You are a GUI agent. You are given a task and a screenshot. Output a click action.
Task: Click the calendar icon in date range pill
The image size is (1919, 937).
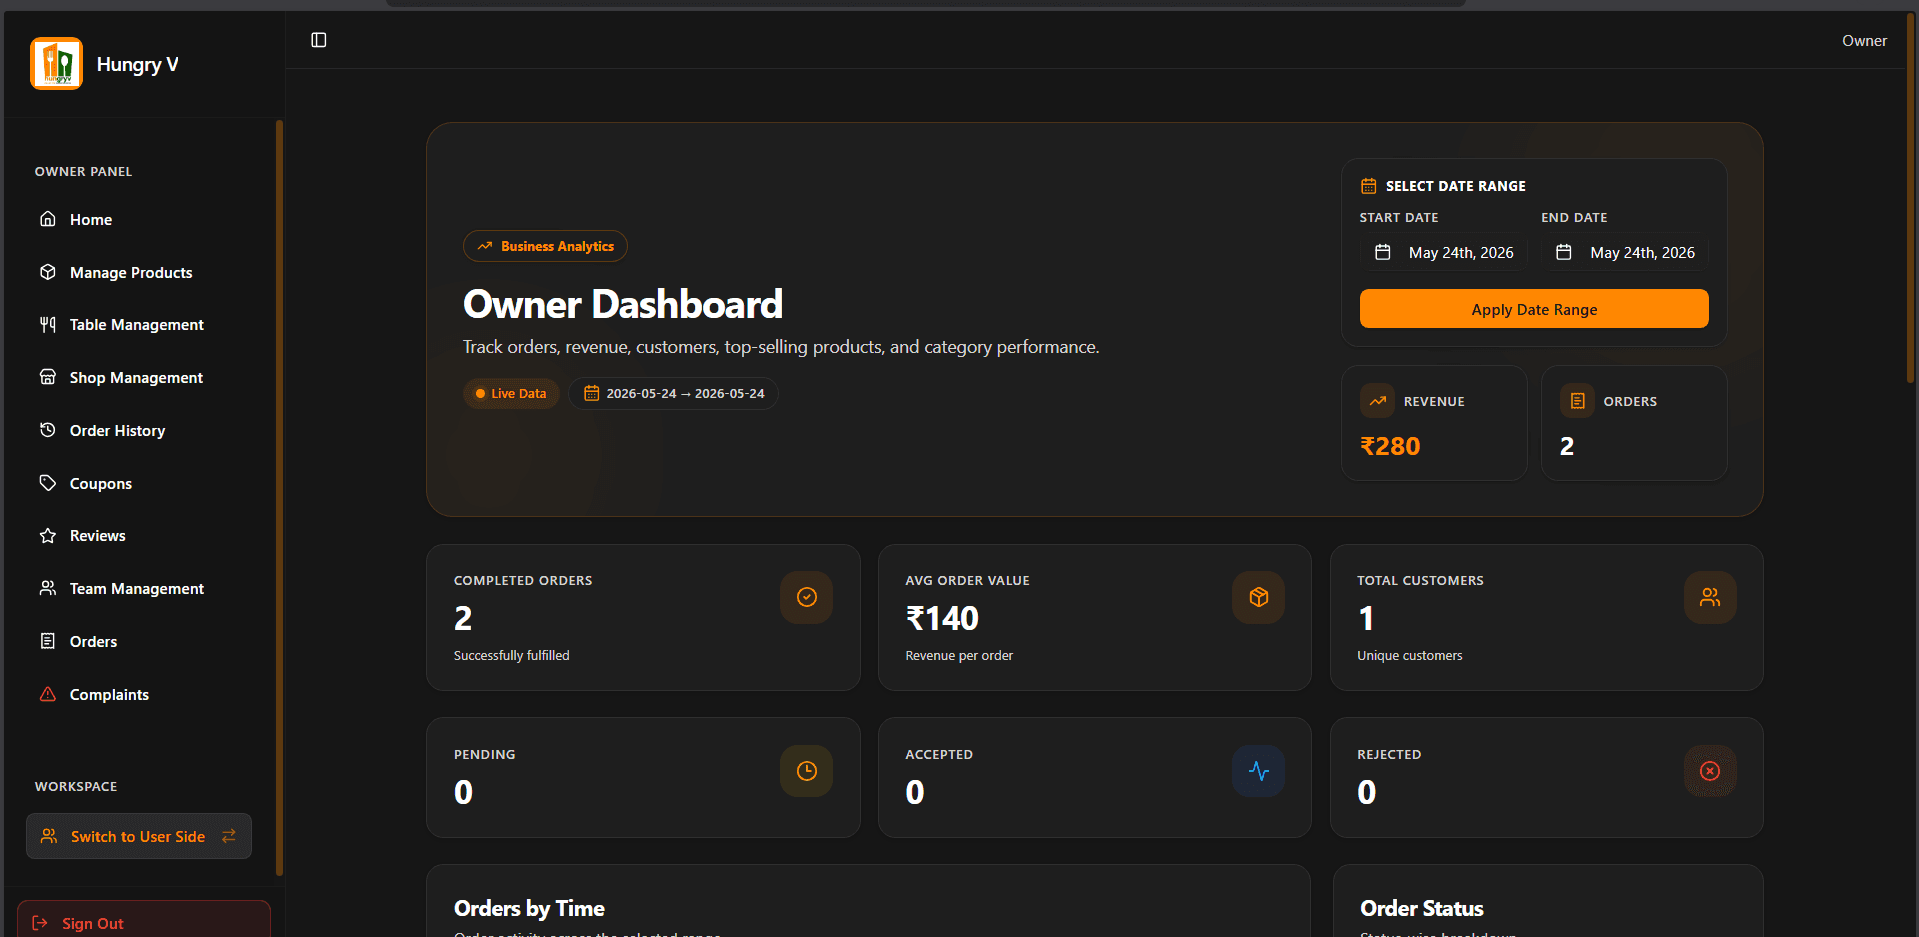pos(591,393)
